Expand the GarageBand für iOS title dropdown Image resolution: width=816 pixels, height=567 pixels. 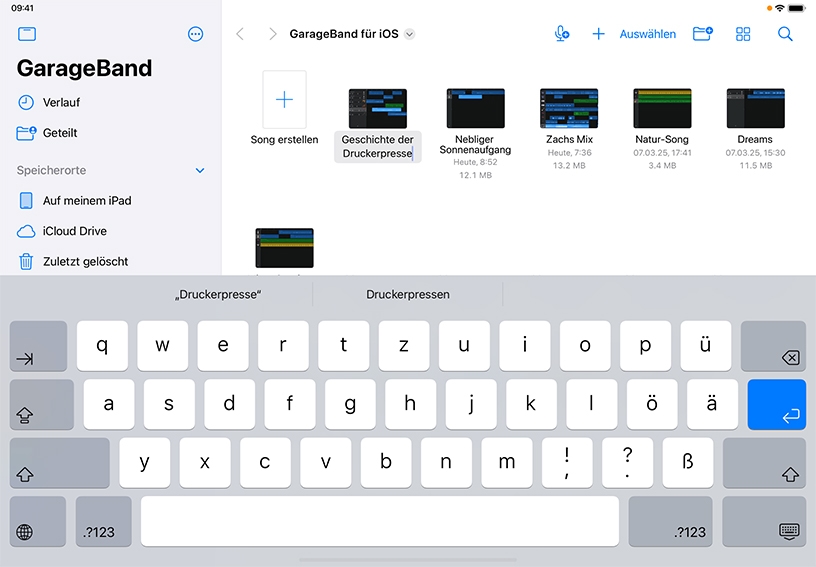point(410,34)
